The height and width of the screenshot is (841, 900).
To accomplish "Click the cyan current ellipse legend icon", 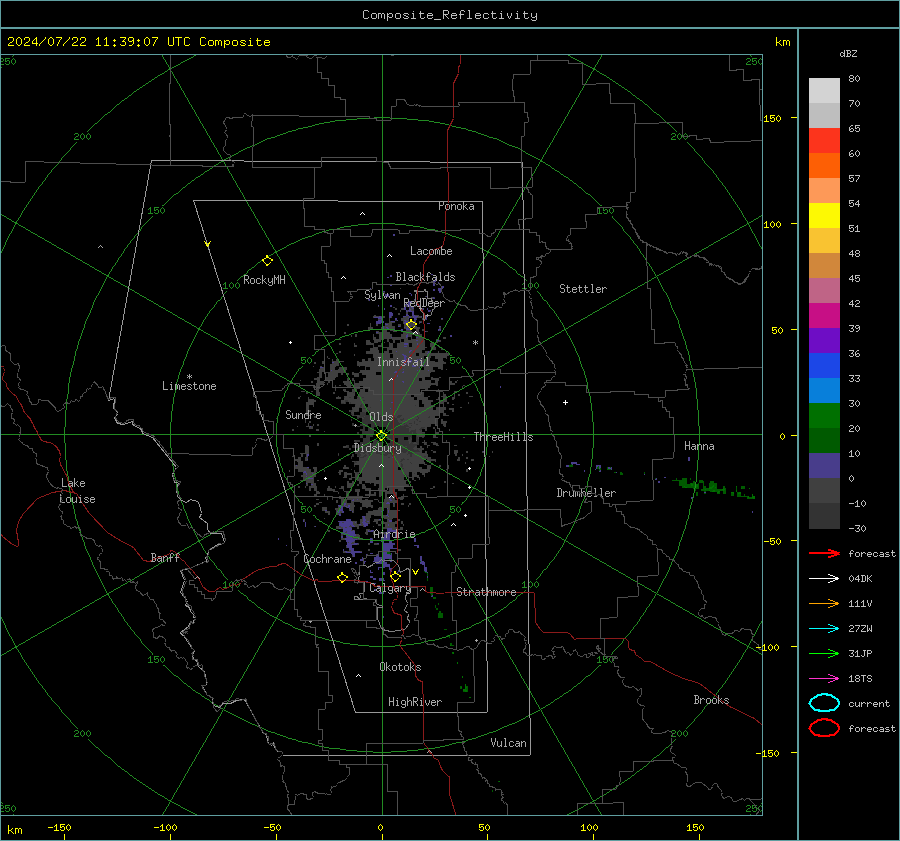I will pyautogui.click(x=824, y=703).
